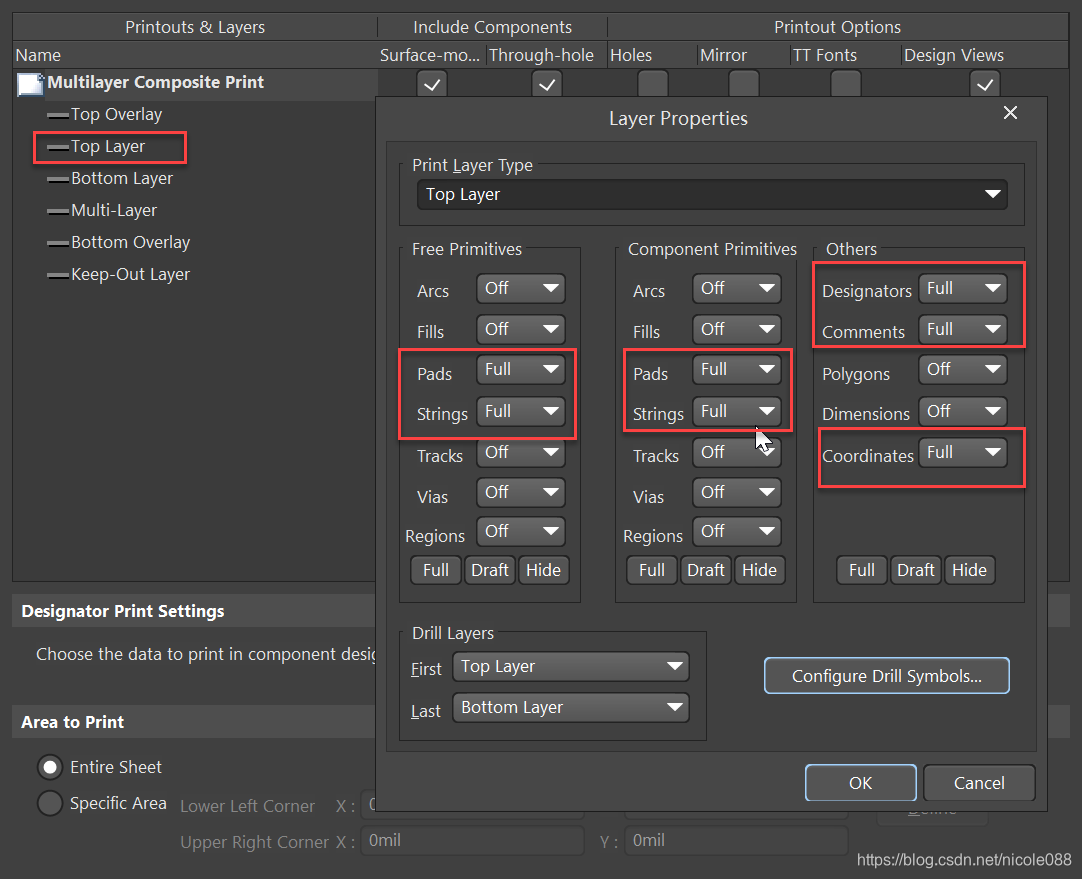Click Draft button under Component Primitives
Viewport: 1082px width, 879px height.
pyautogui.click(x=705, y=570)
